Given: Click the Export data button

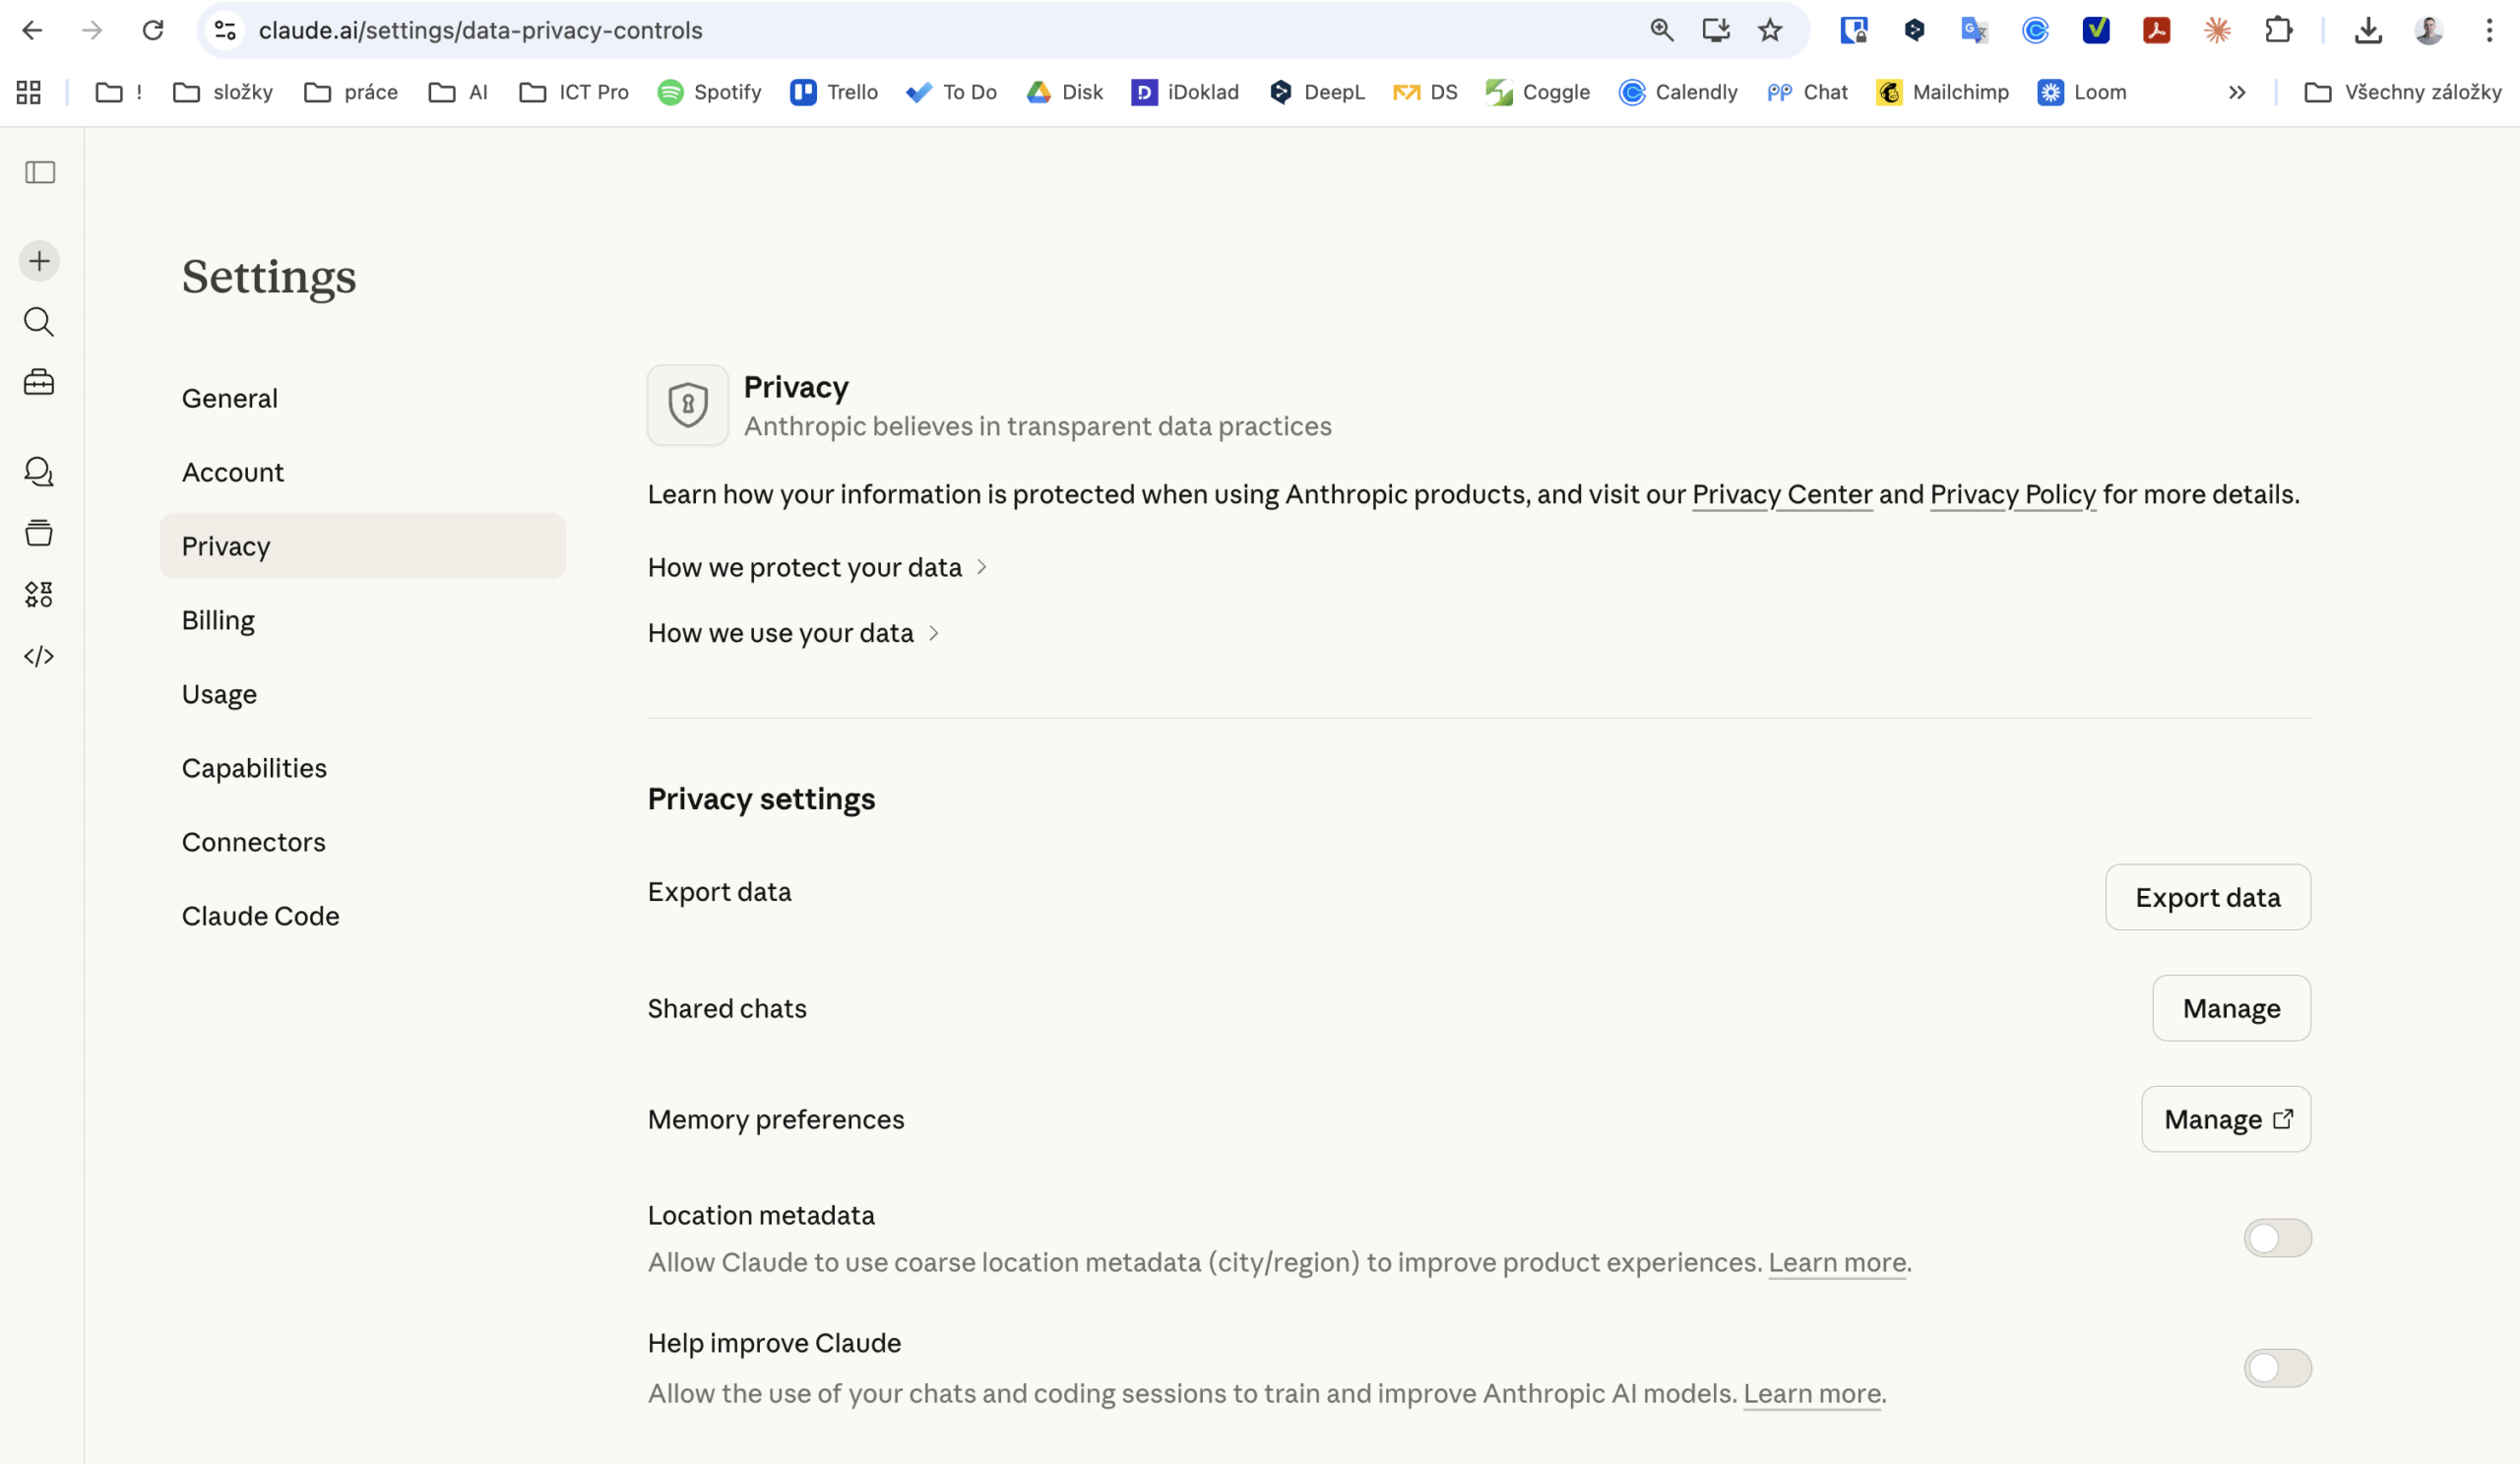Looking at the screenshot, I should pos(2207,897).
